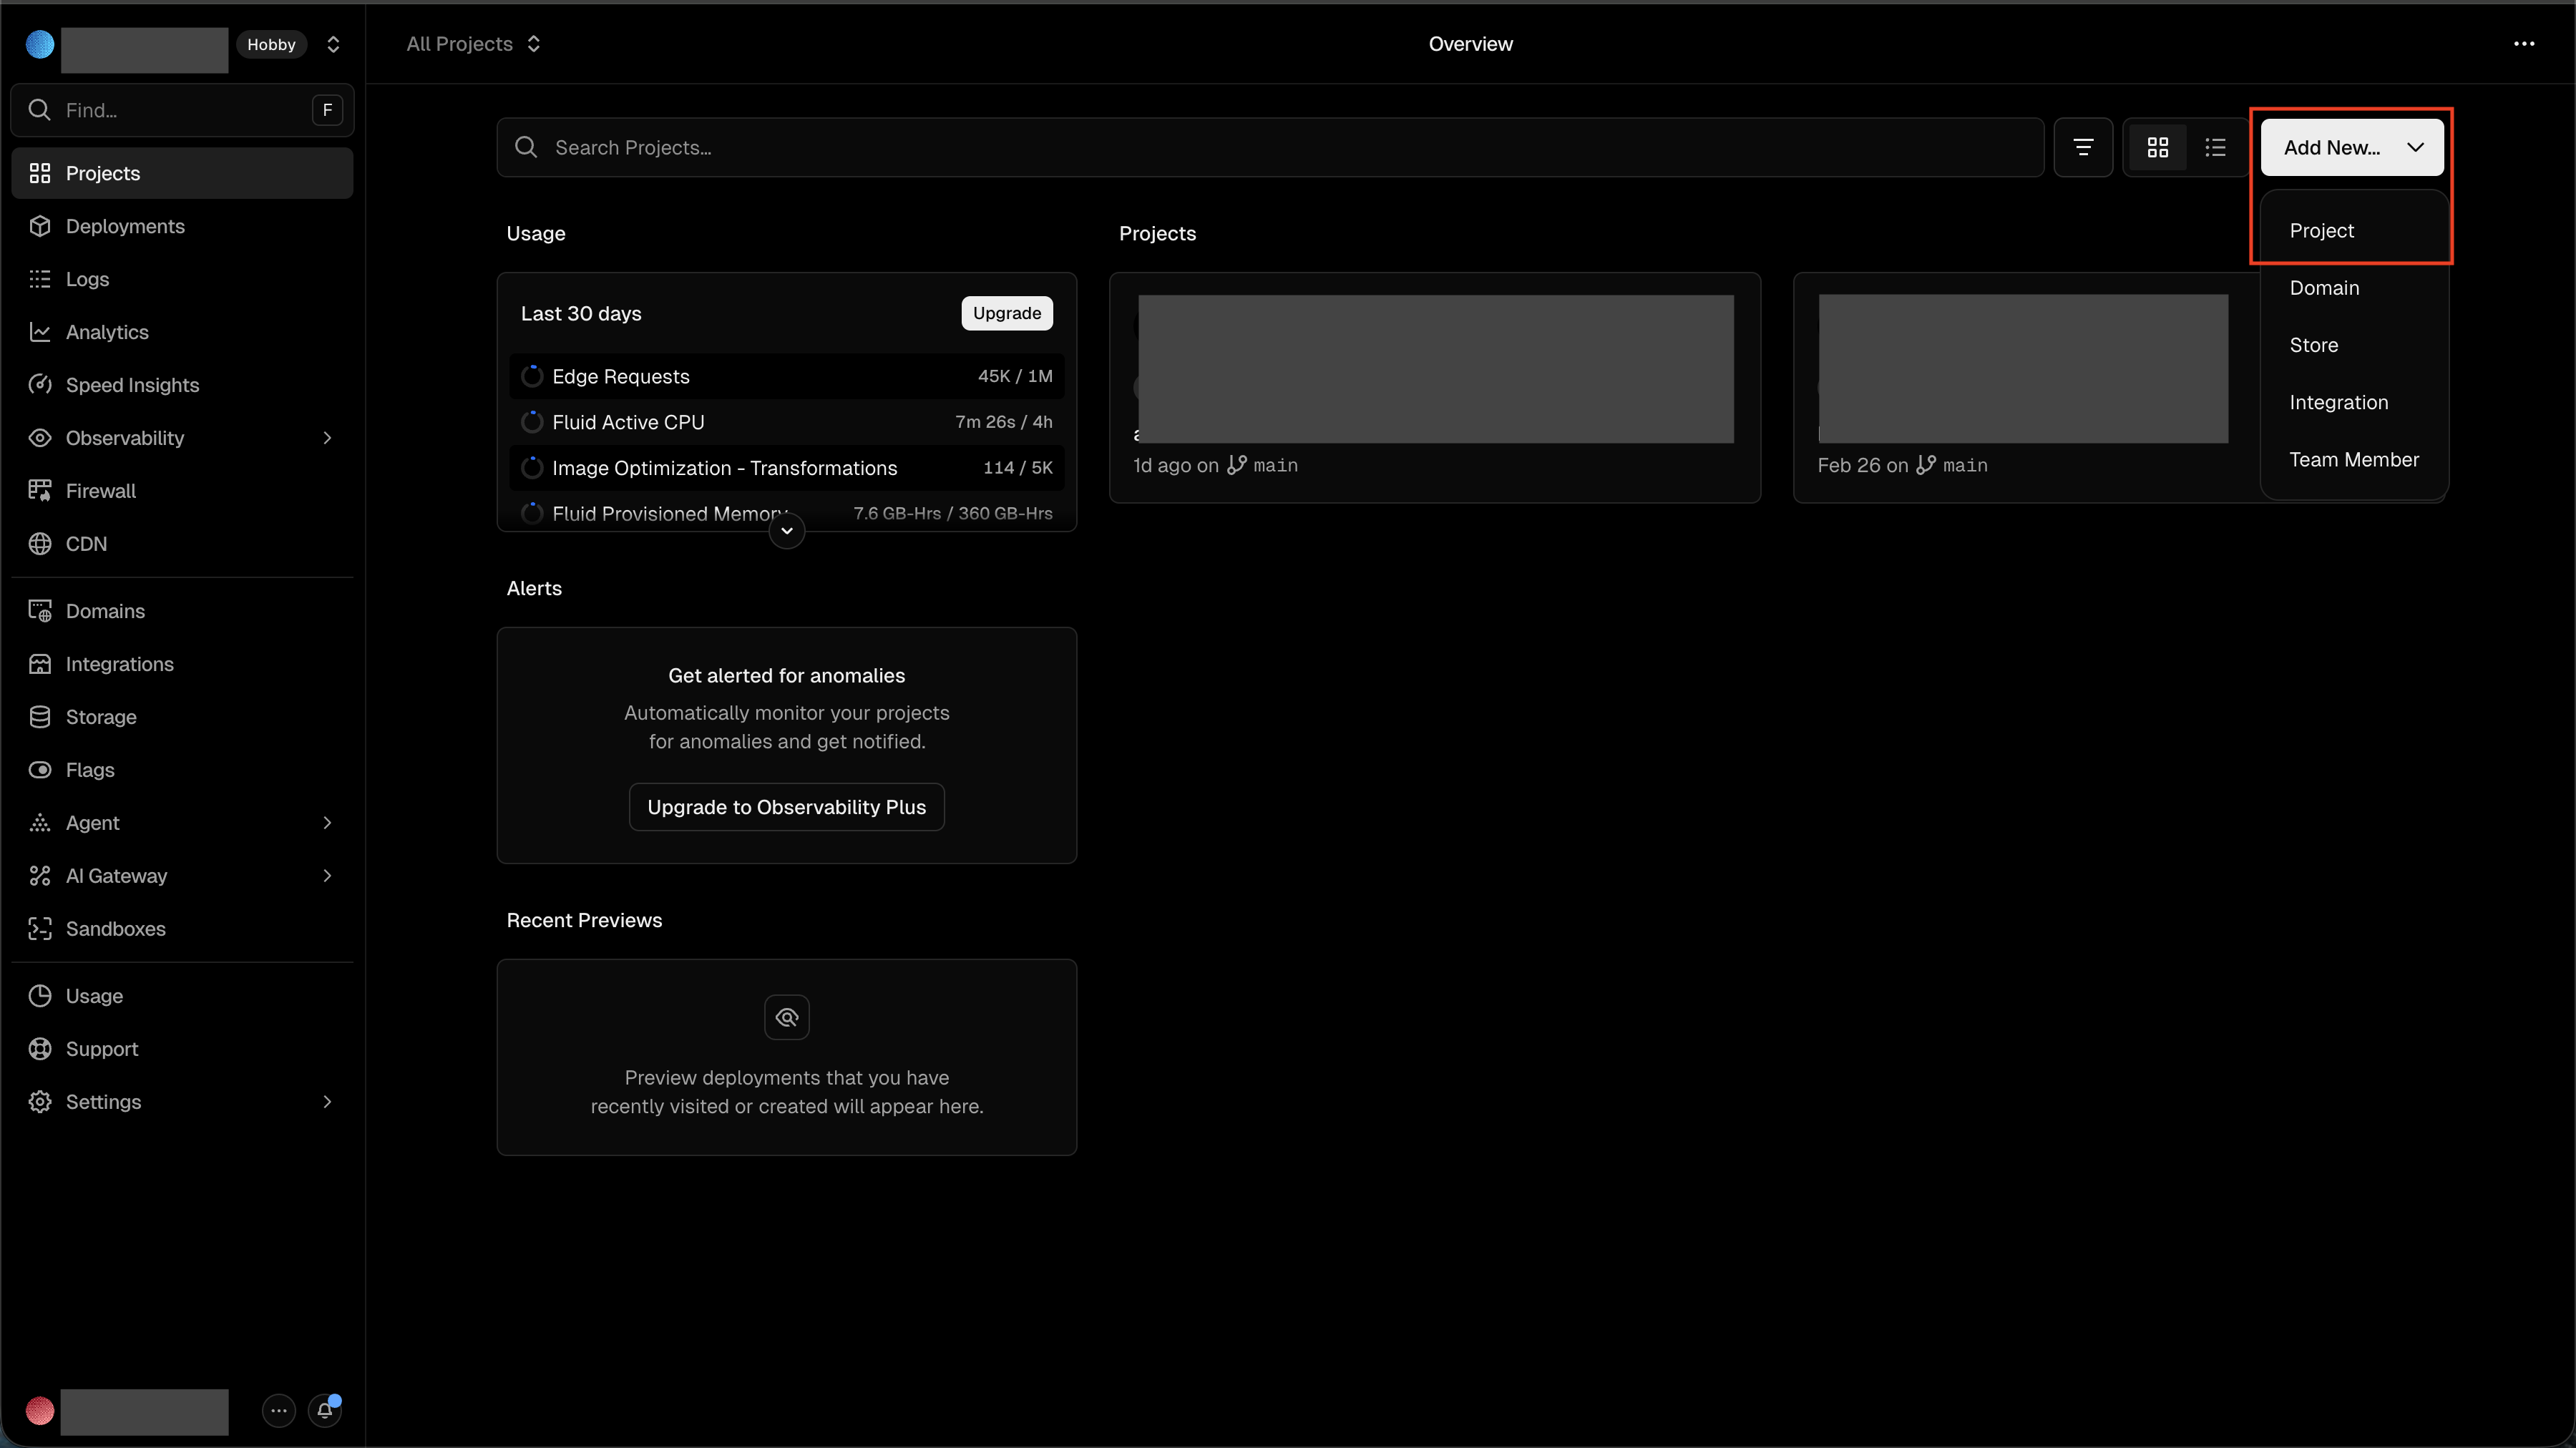Choose Domain from Add New menu
This screenshot has height=1448, width=2576.
point(2324,288)
